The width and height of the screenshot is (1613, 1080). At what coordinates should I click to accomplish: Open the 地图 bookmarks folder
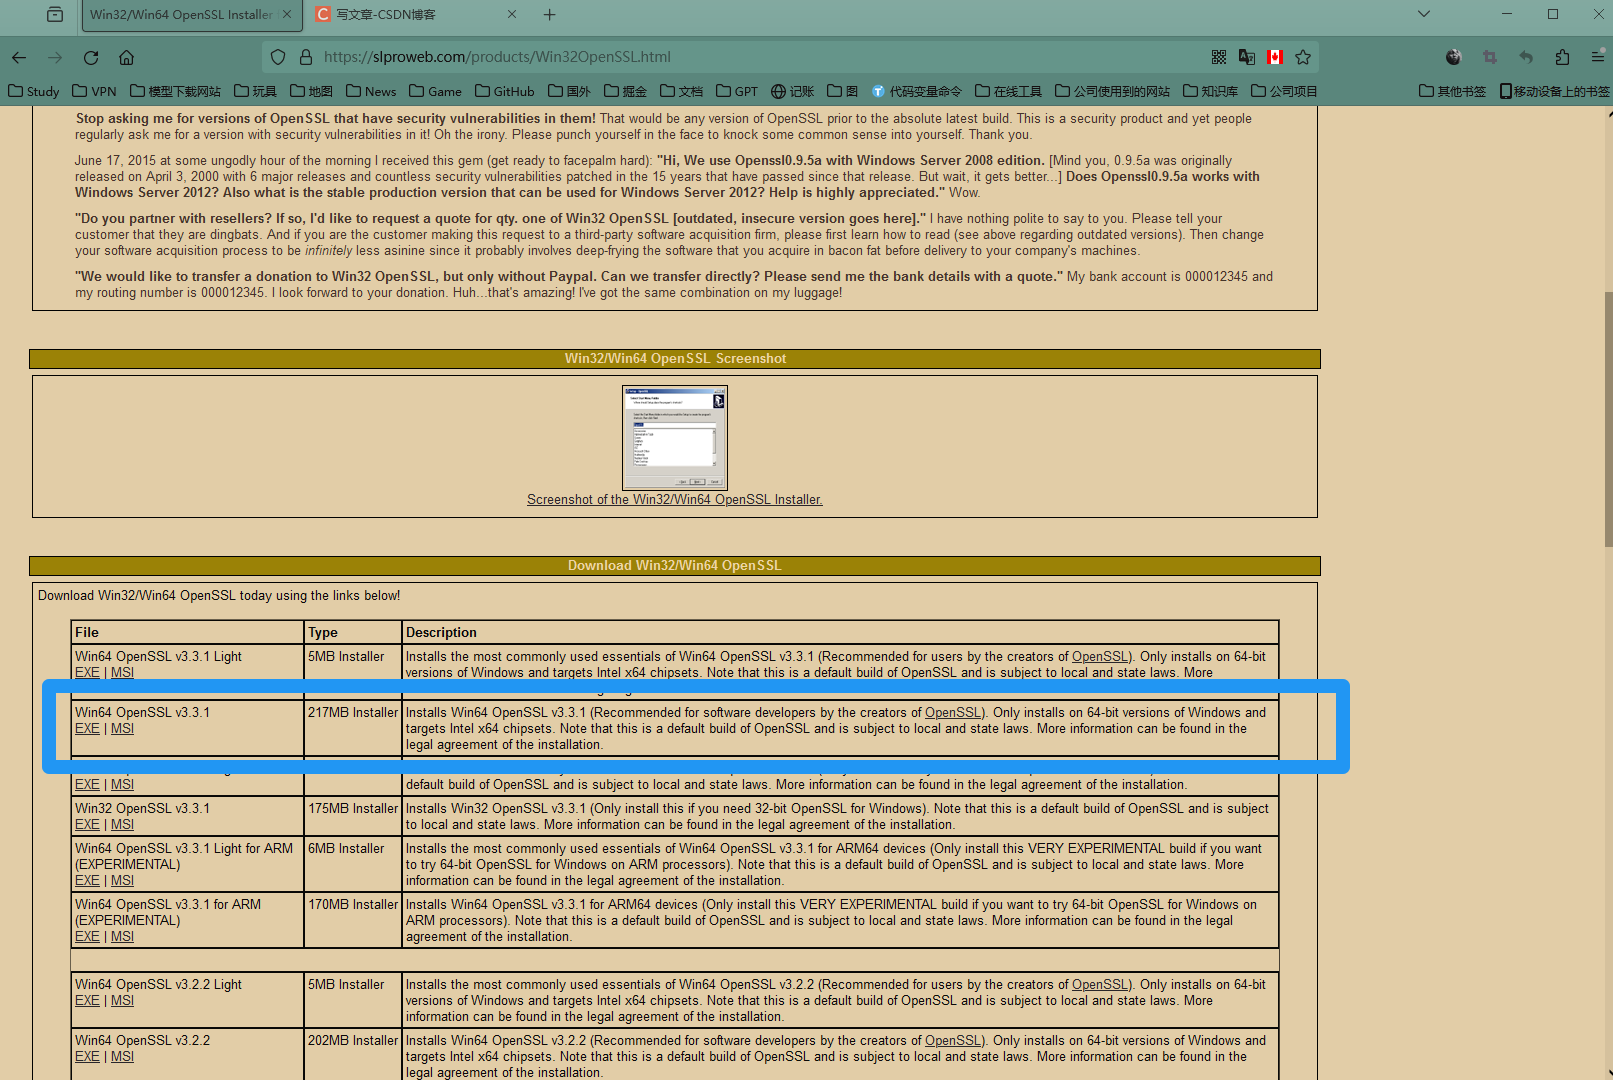tap(312, 91)
